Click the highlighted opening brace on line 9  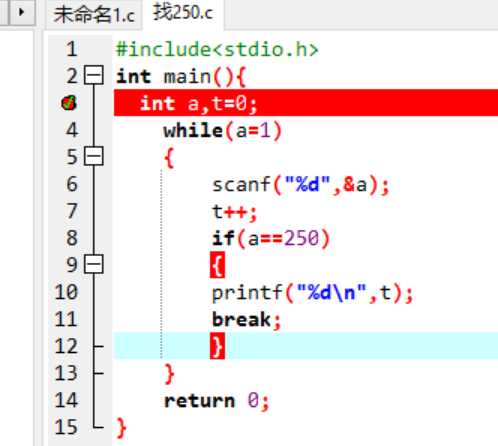[217, 265]
